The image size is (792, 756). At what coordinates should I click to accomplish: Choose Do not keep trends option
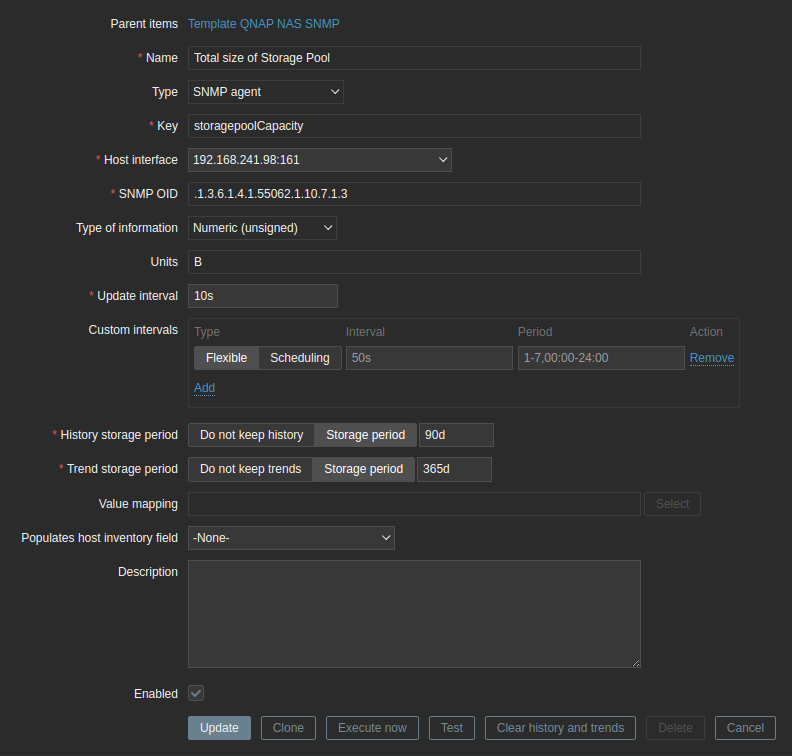tap(250, 469)
